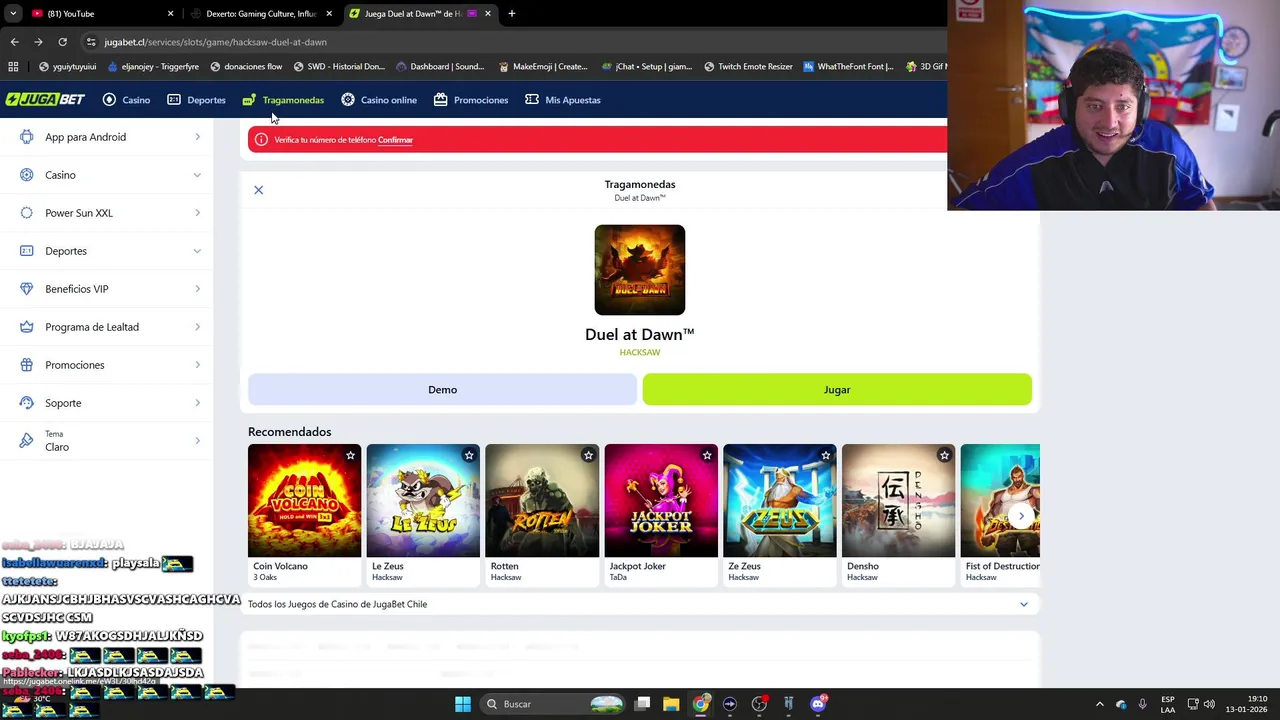Go to Casino online in top navigation
Viewport: 1280px width, 720px height.
click(379, 100)
